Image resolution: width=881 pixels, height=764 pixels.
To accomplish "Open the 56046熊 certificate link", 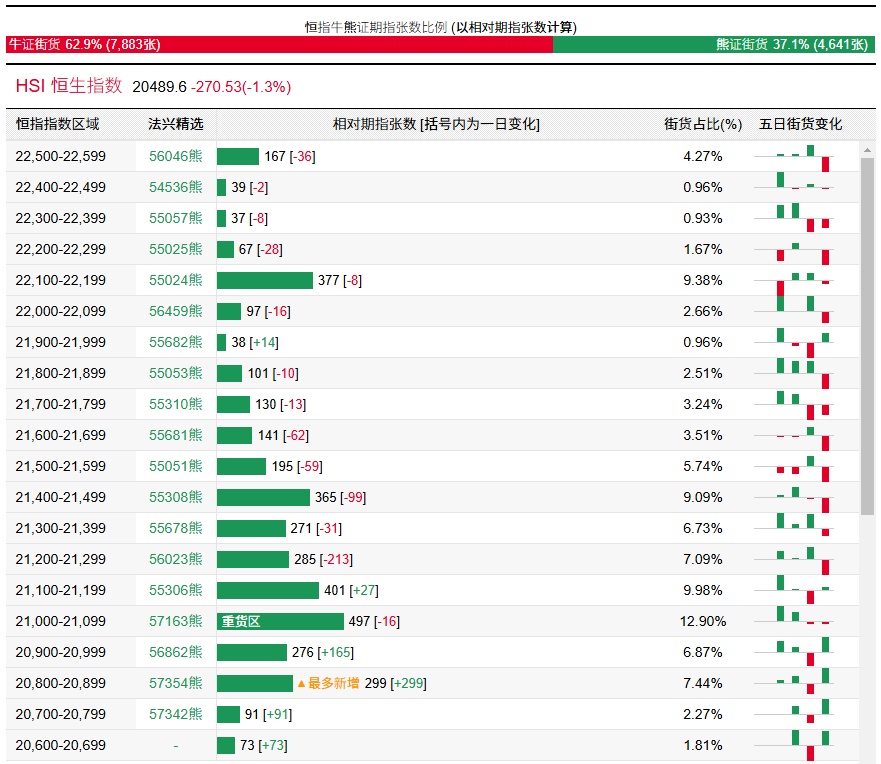I will [175, 156].
